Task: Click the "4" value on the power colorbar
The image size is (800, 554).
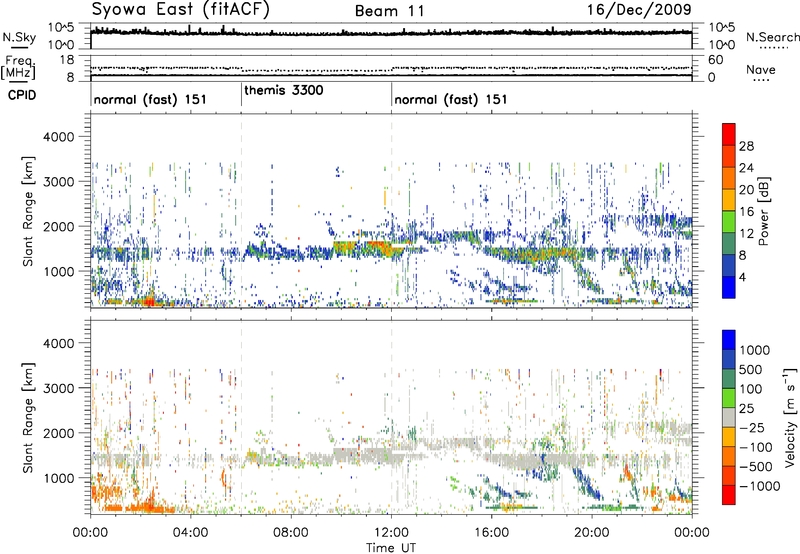Action: 743,277
